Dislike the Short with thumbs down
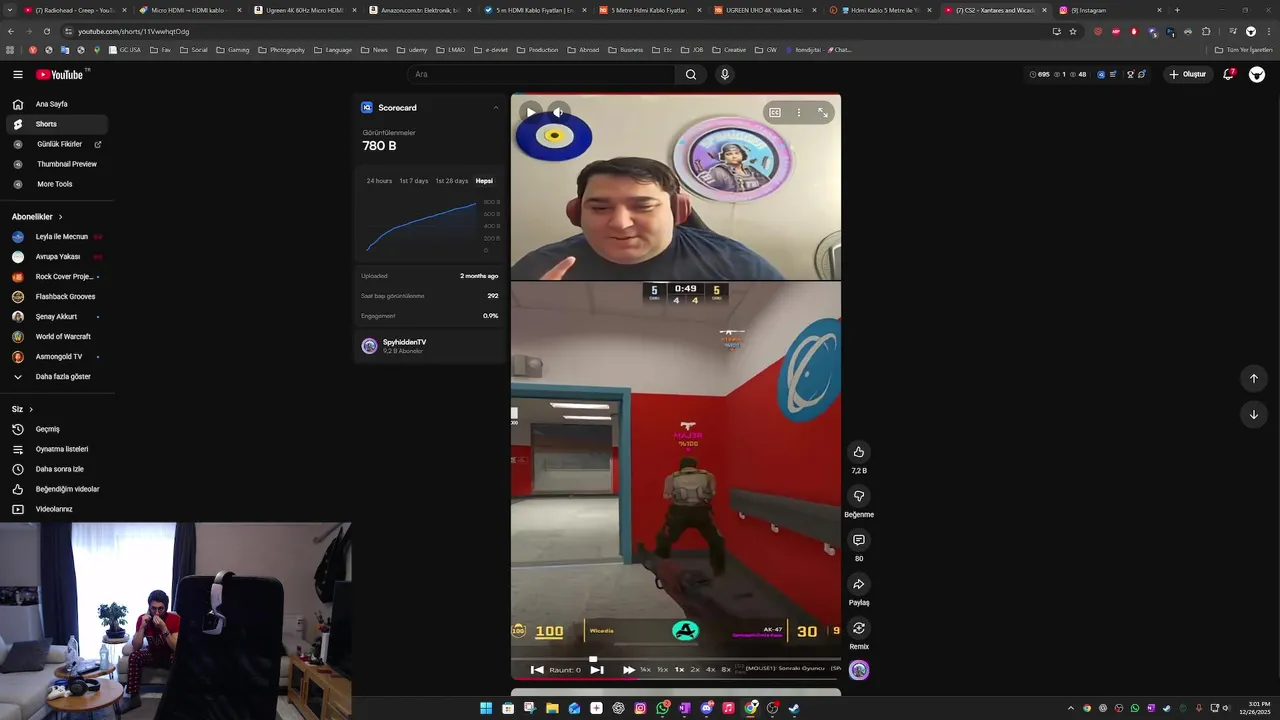The image size is (1280, 720). coord(858,496)
